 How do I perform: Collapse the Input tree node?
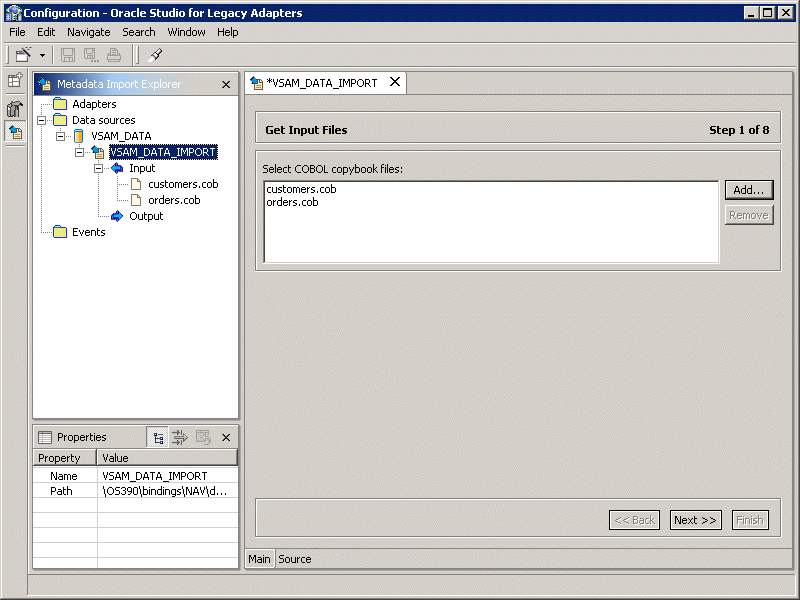point(98,168)
